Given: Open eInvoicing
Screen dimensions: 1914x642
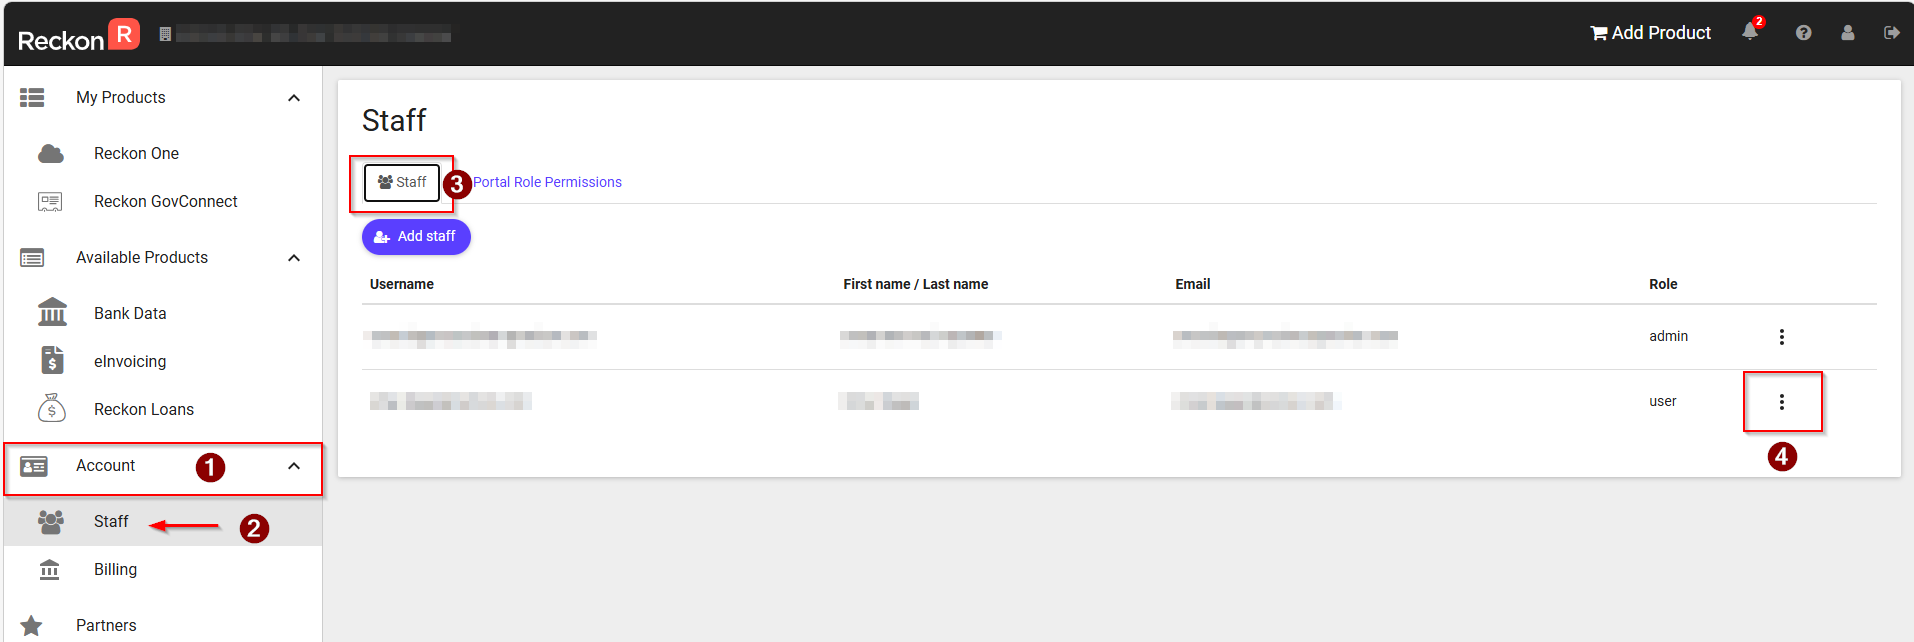Looking at the screenshot, I should [130, 361].
